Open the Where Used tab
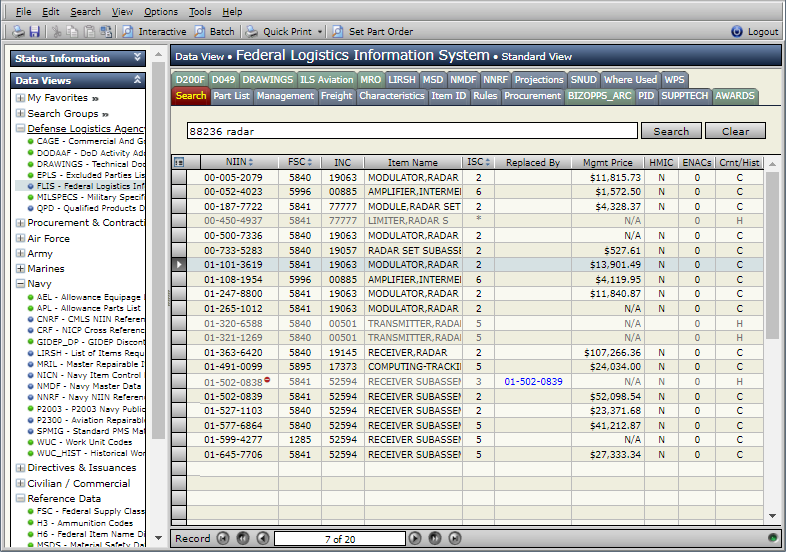 tap(630, 80)
